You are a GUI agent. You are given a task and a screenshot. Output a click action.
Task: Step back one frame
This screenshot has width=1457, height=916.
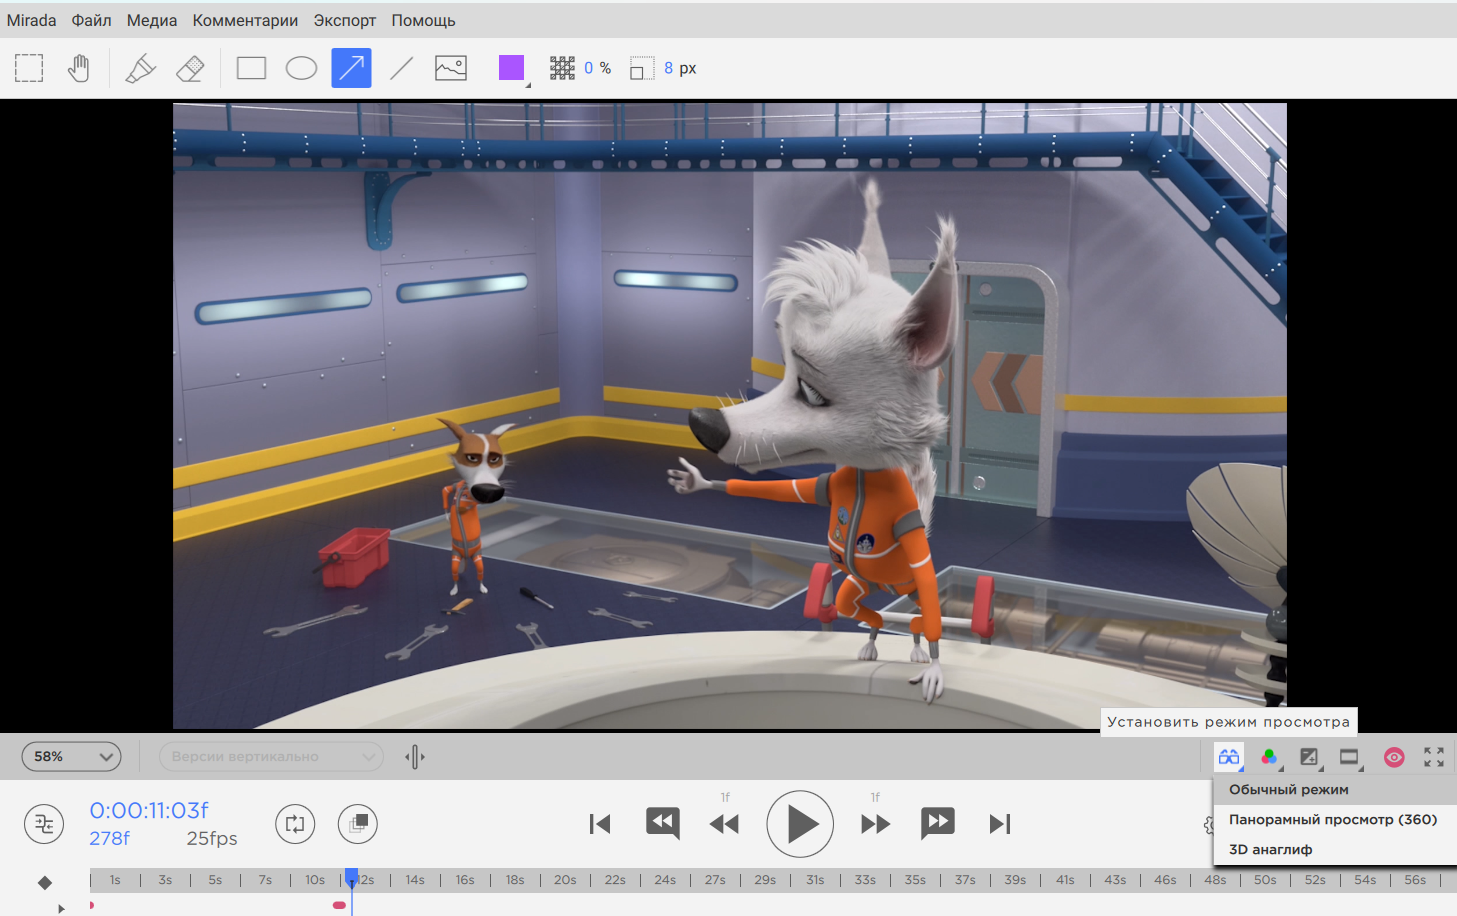(725, 824)
